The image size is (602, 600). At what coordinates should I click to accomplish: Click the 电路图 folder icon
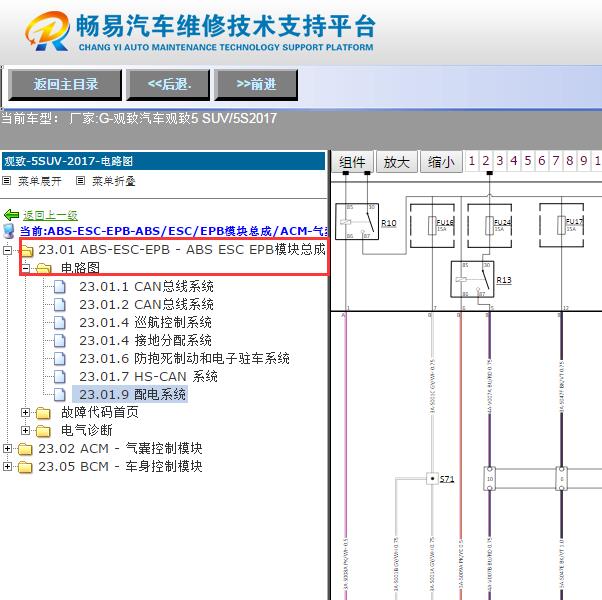pos(44,268)
